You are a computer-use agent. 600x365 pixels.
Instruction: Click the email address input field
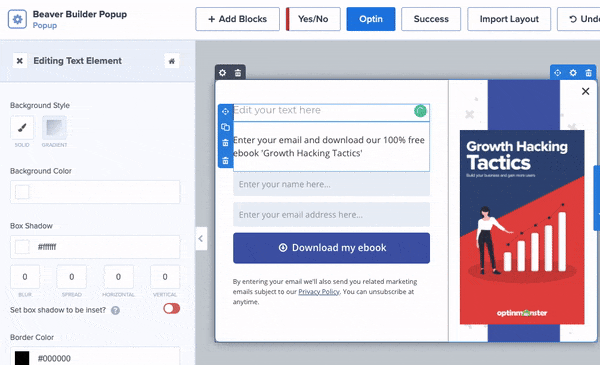(331, 215)
